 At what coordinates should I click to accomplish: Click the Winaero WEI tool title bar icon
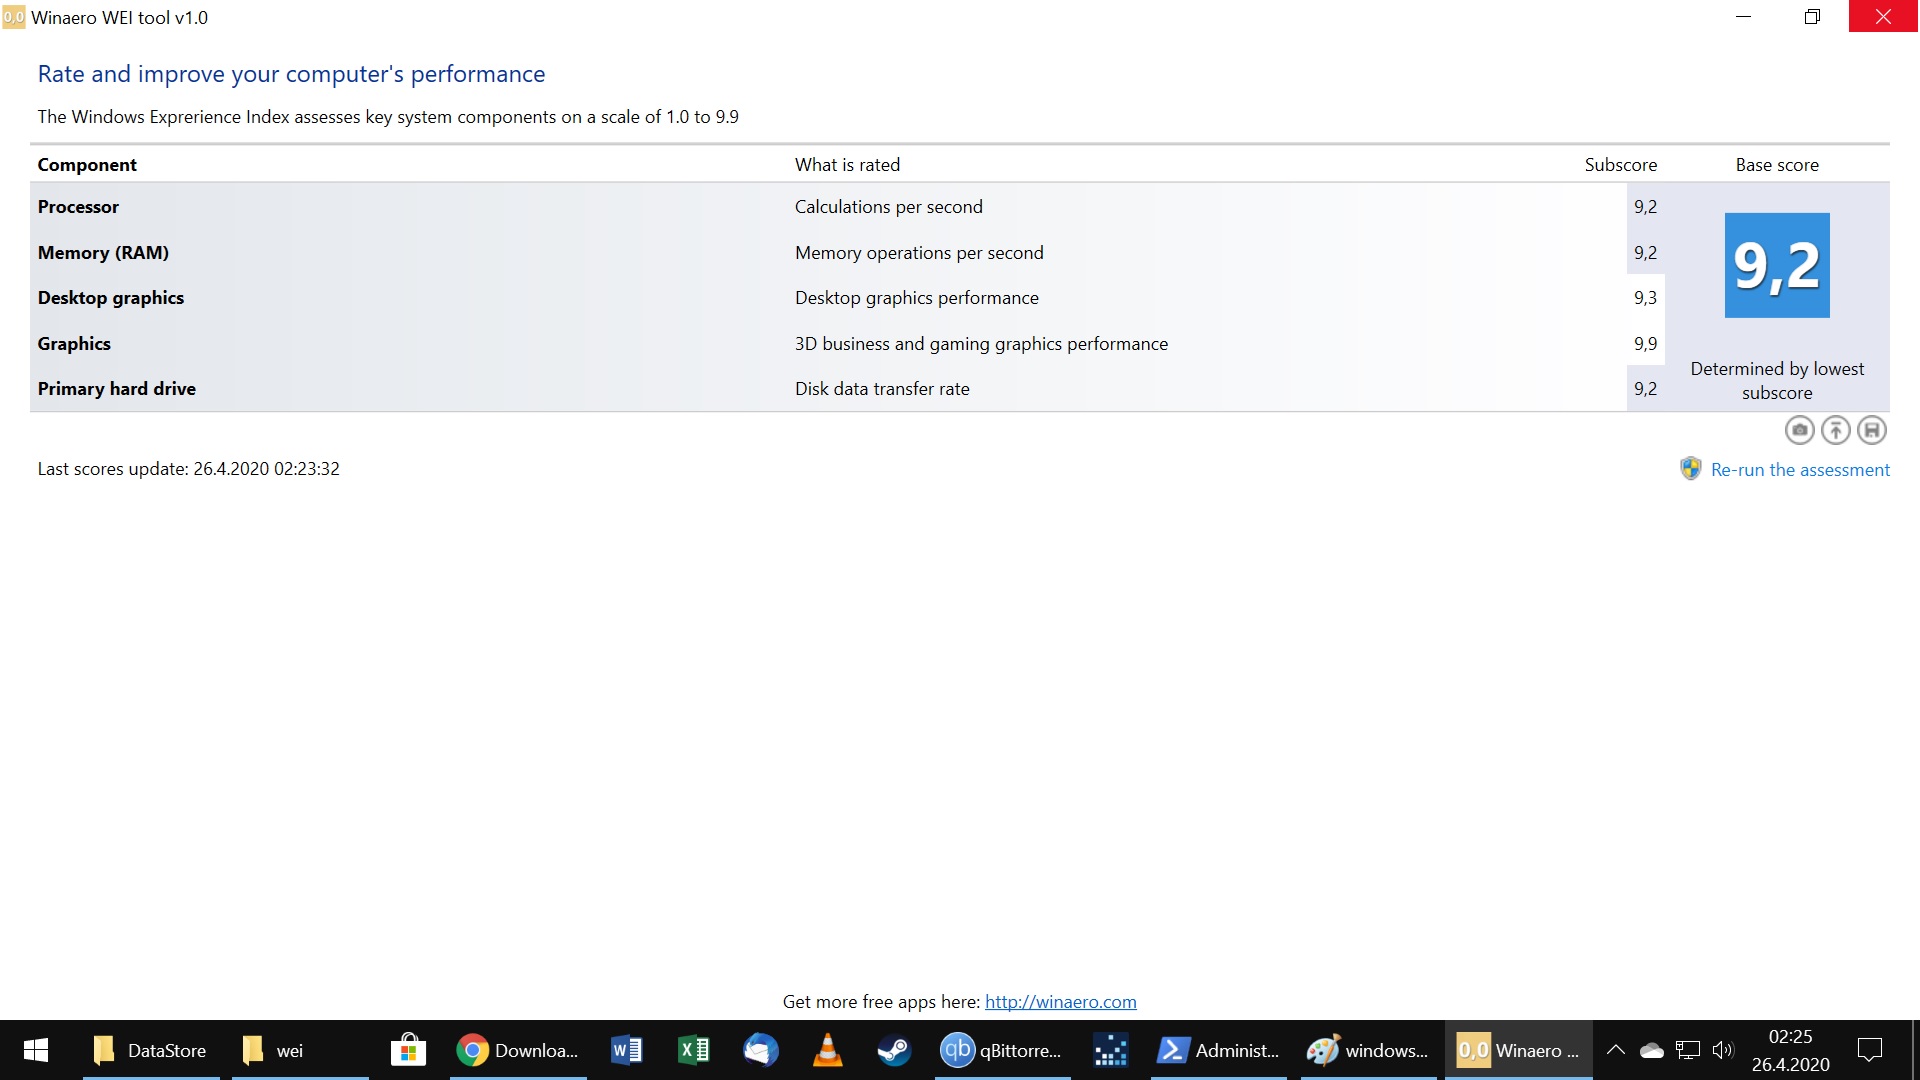pos(14,16)
